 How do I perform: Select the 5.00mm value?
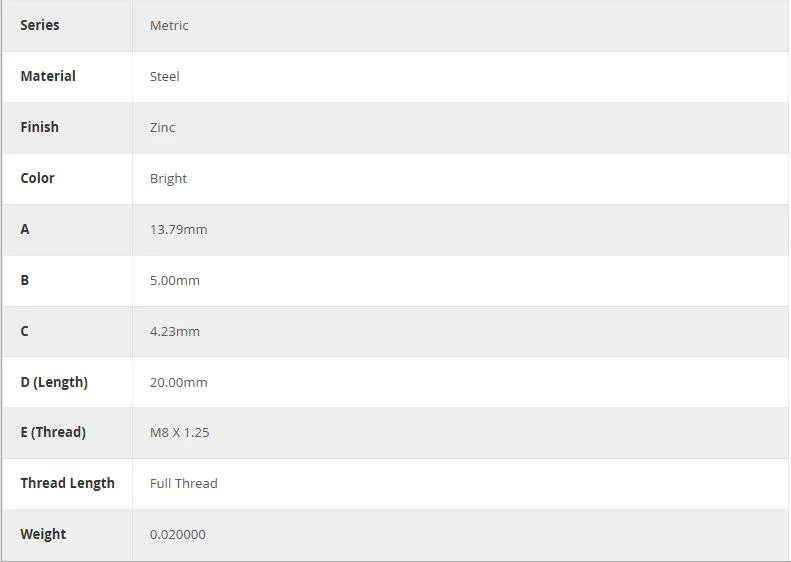click(175, 280)
